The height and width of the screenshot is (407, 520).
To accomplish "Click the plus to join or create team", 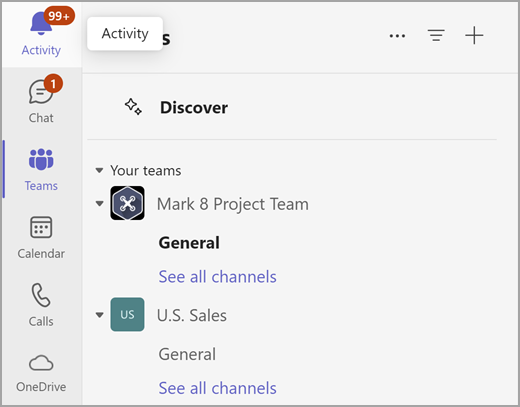I will click(x=474, y=35).
